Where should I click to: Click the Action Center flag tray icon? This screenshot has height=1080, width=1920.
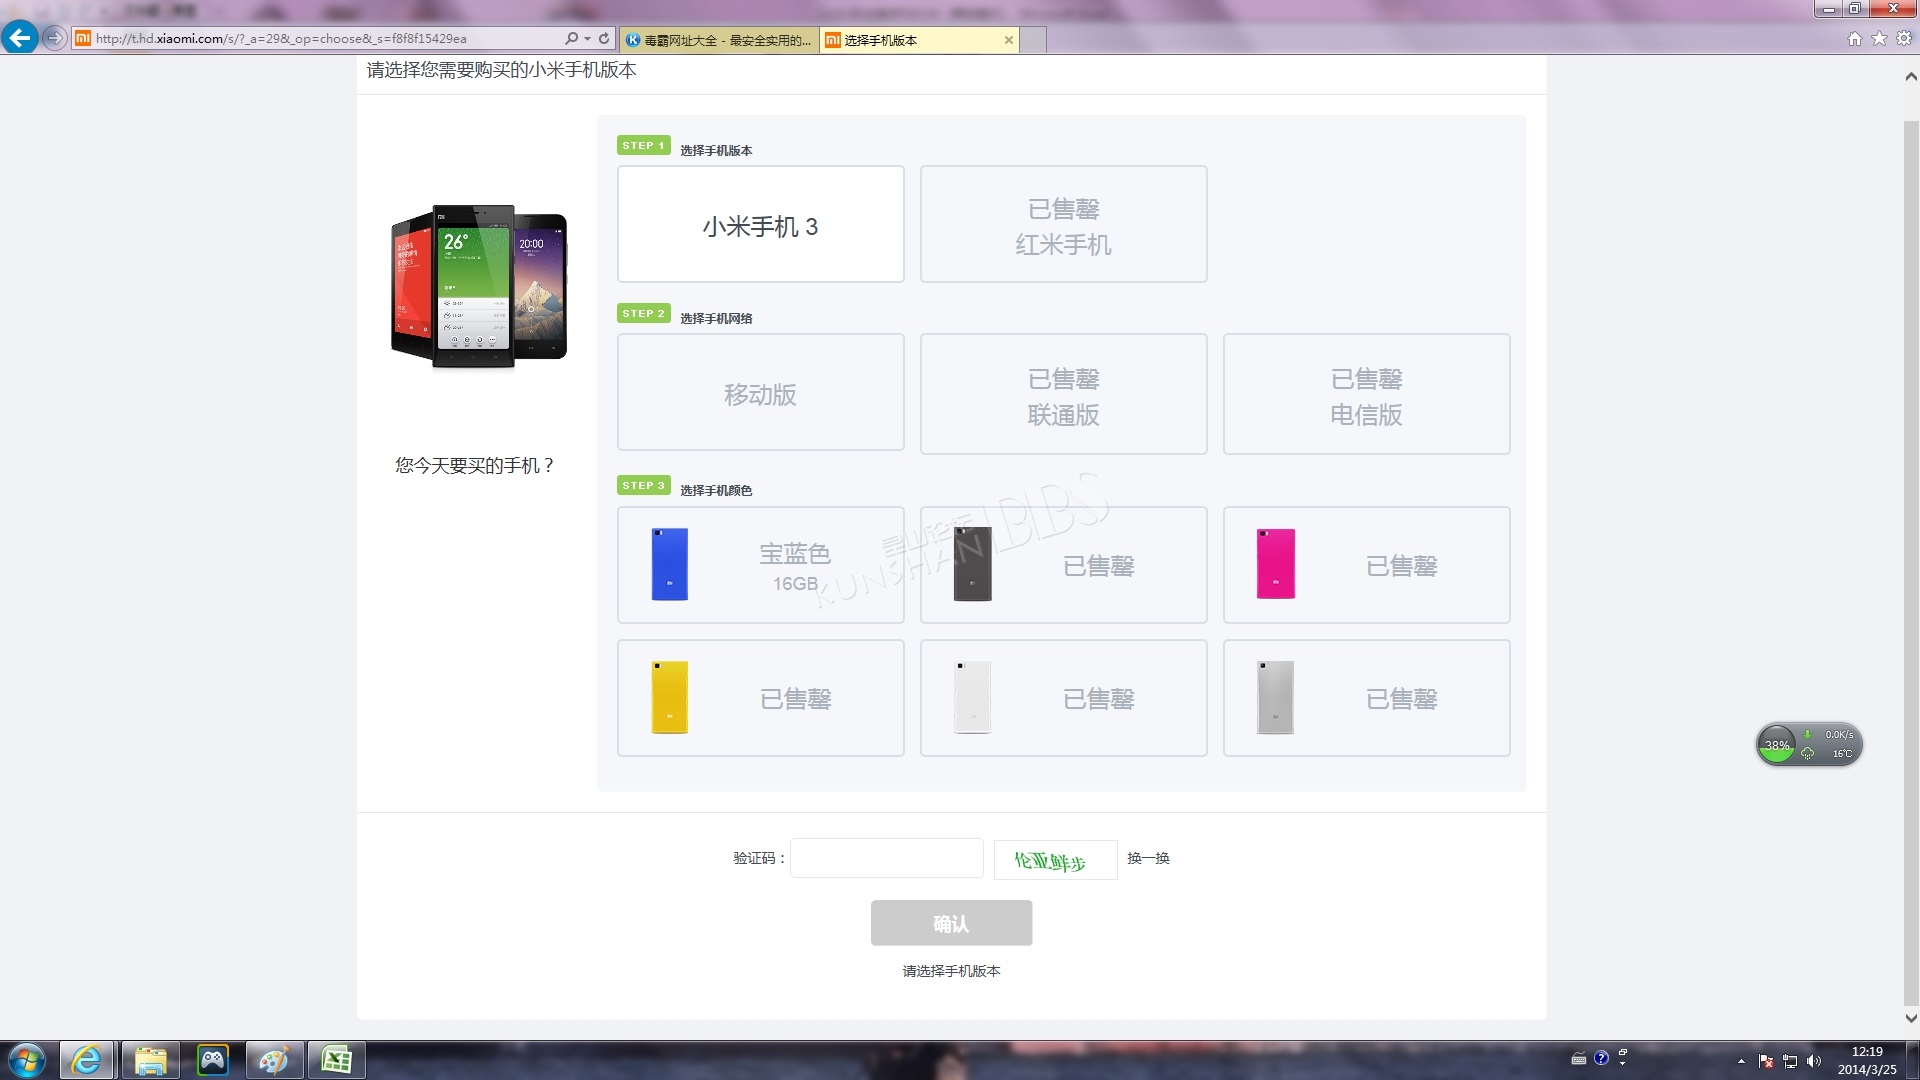[1766, 1061]
